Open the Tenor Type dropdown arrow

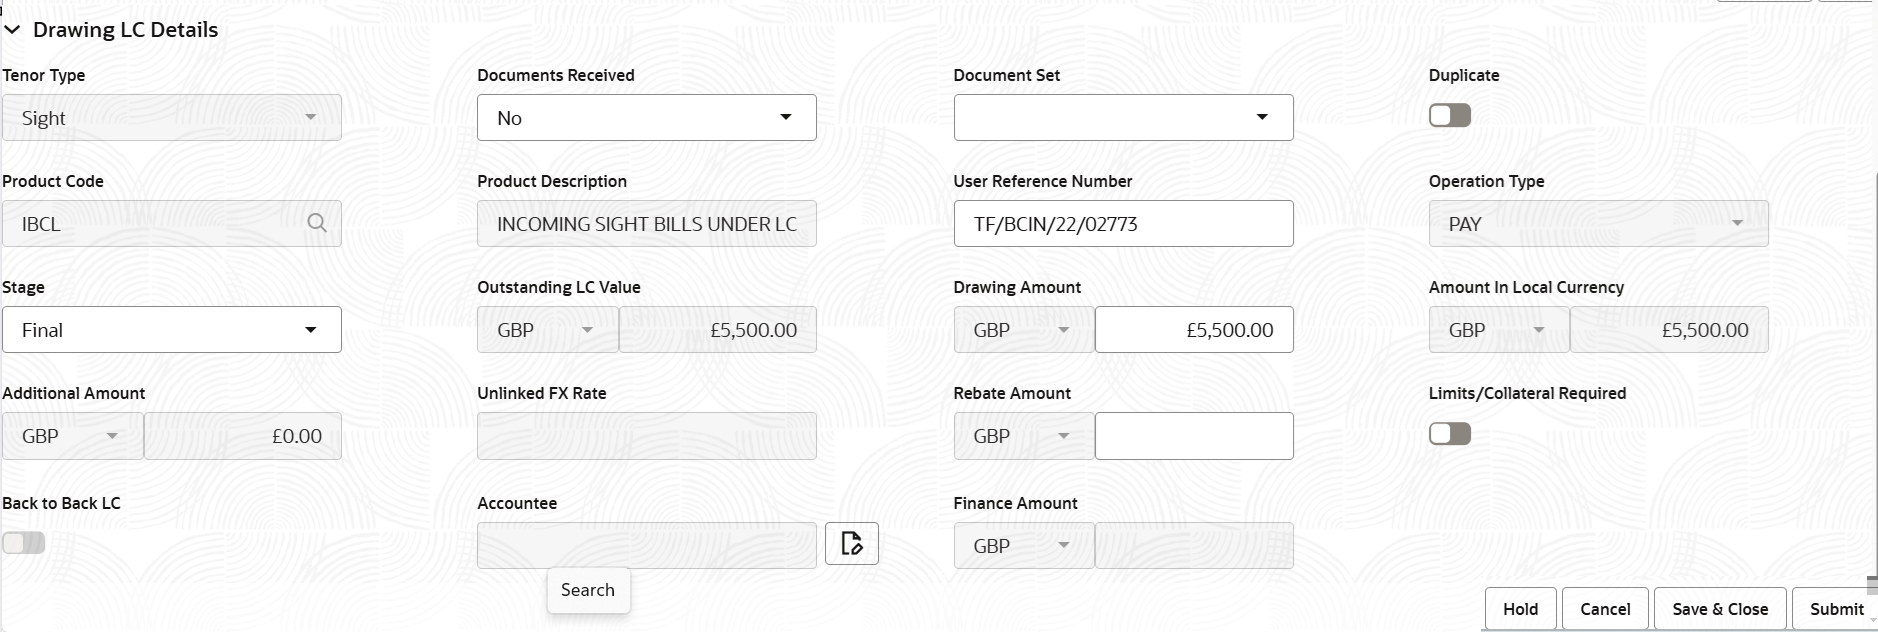tap(311, 117)
